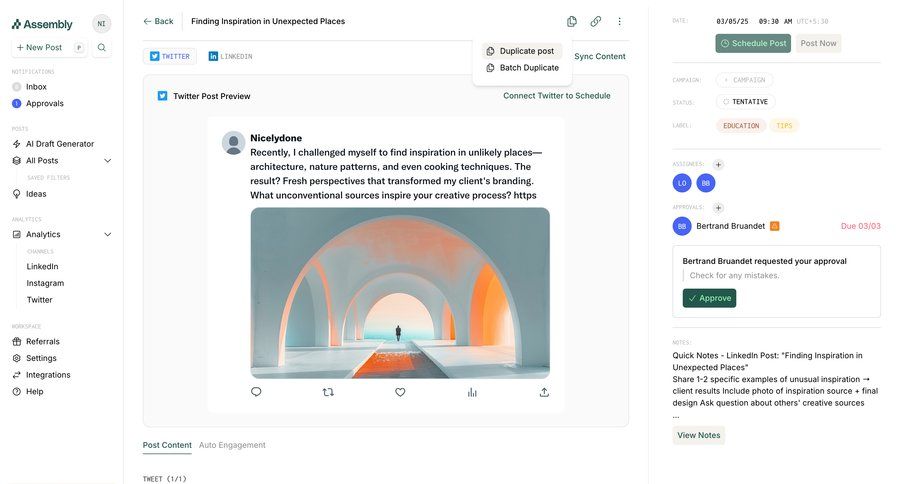Click Schedule Post button

click(x=753, y=43)
